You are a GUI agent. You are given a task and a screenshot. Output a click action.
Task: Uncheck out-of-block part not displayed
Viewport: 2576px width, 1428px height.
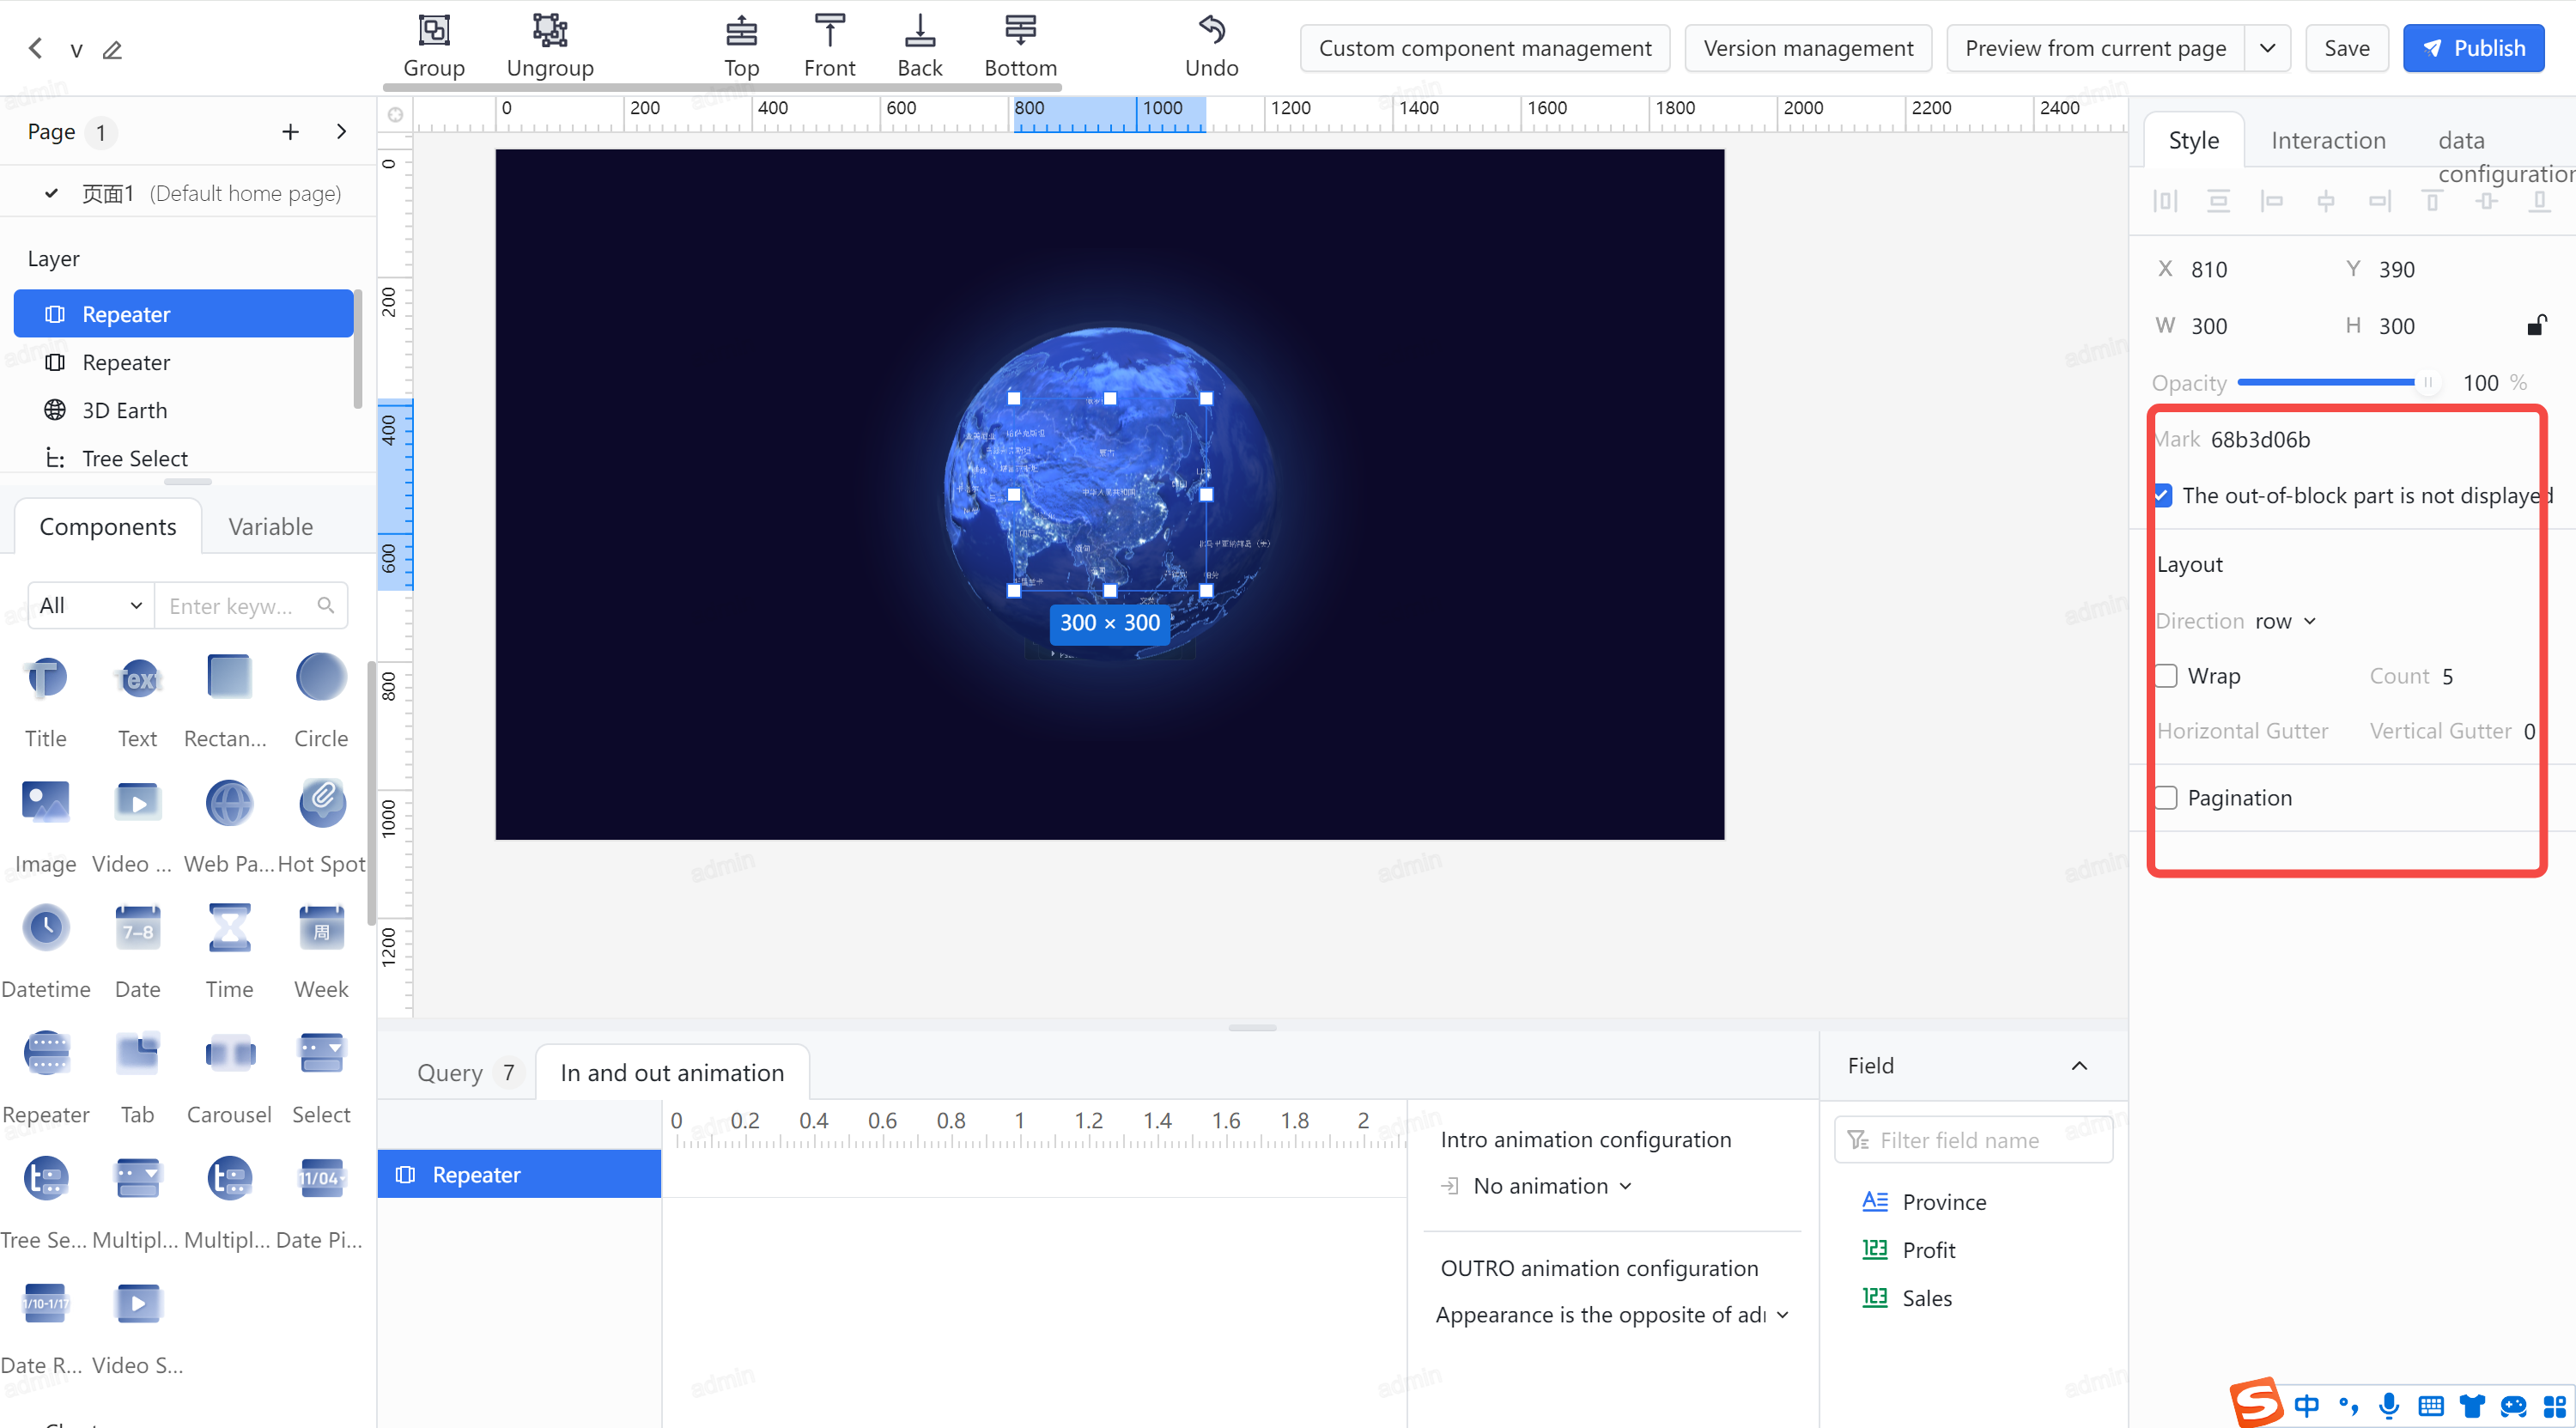(x=2163, y=495)
